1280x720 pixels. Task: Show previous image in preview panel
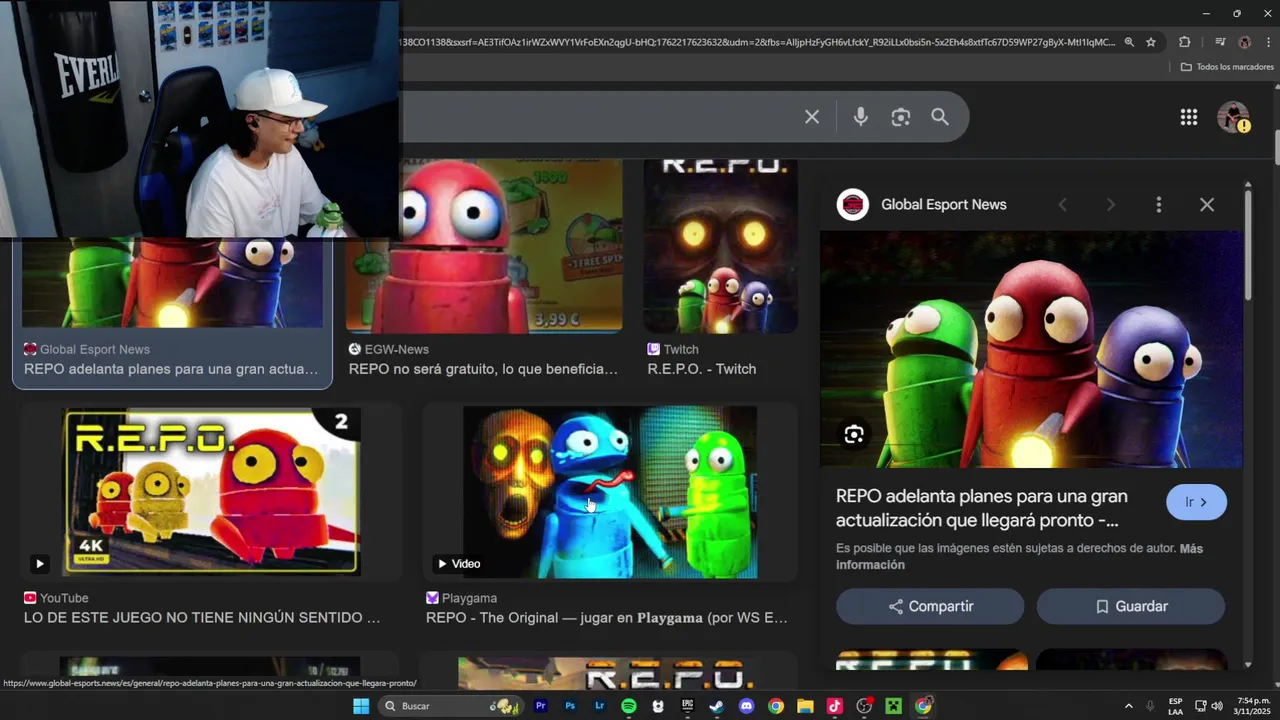coord(1062,205)
